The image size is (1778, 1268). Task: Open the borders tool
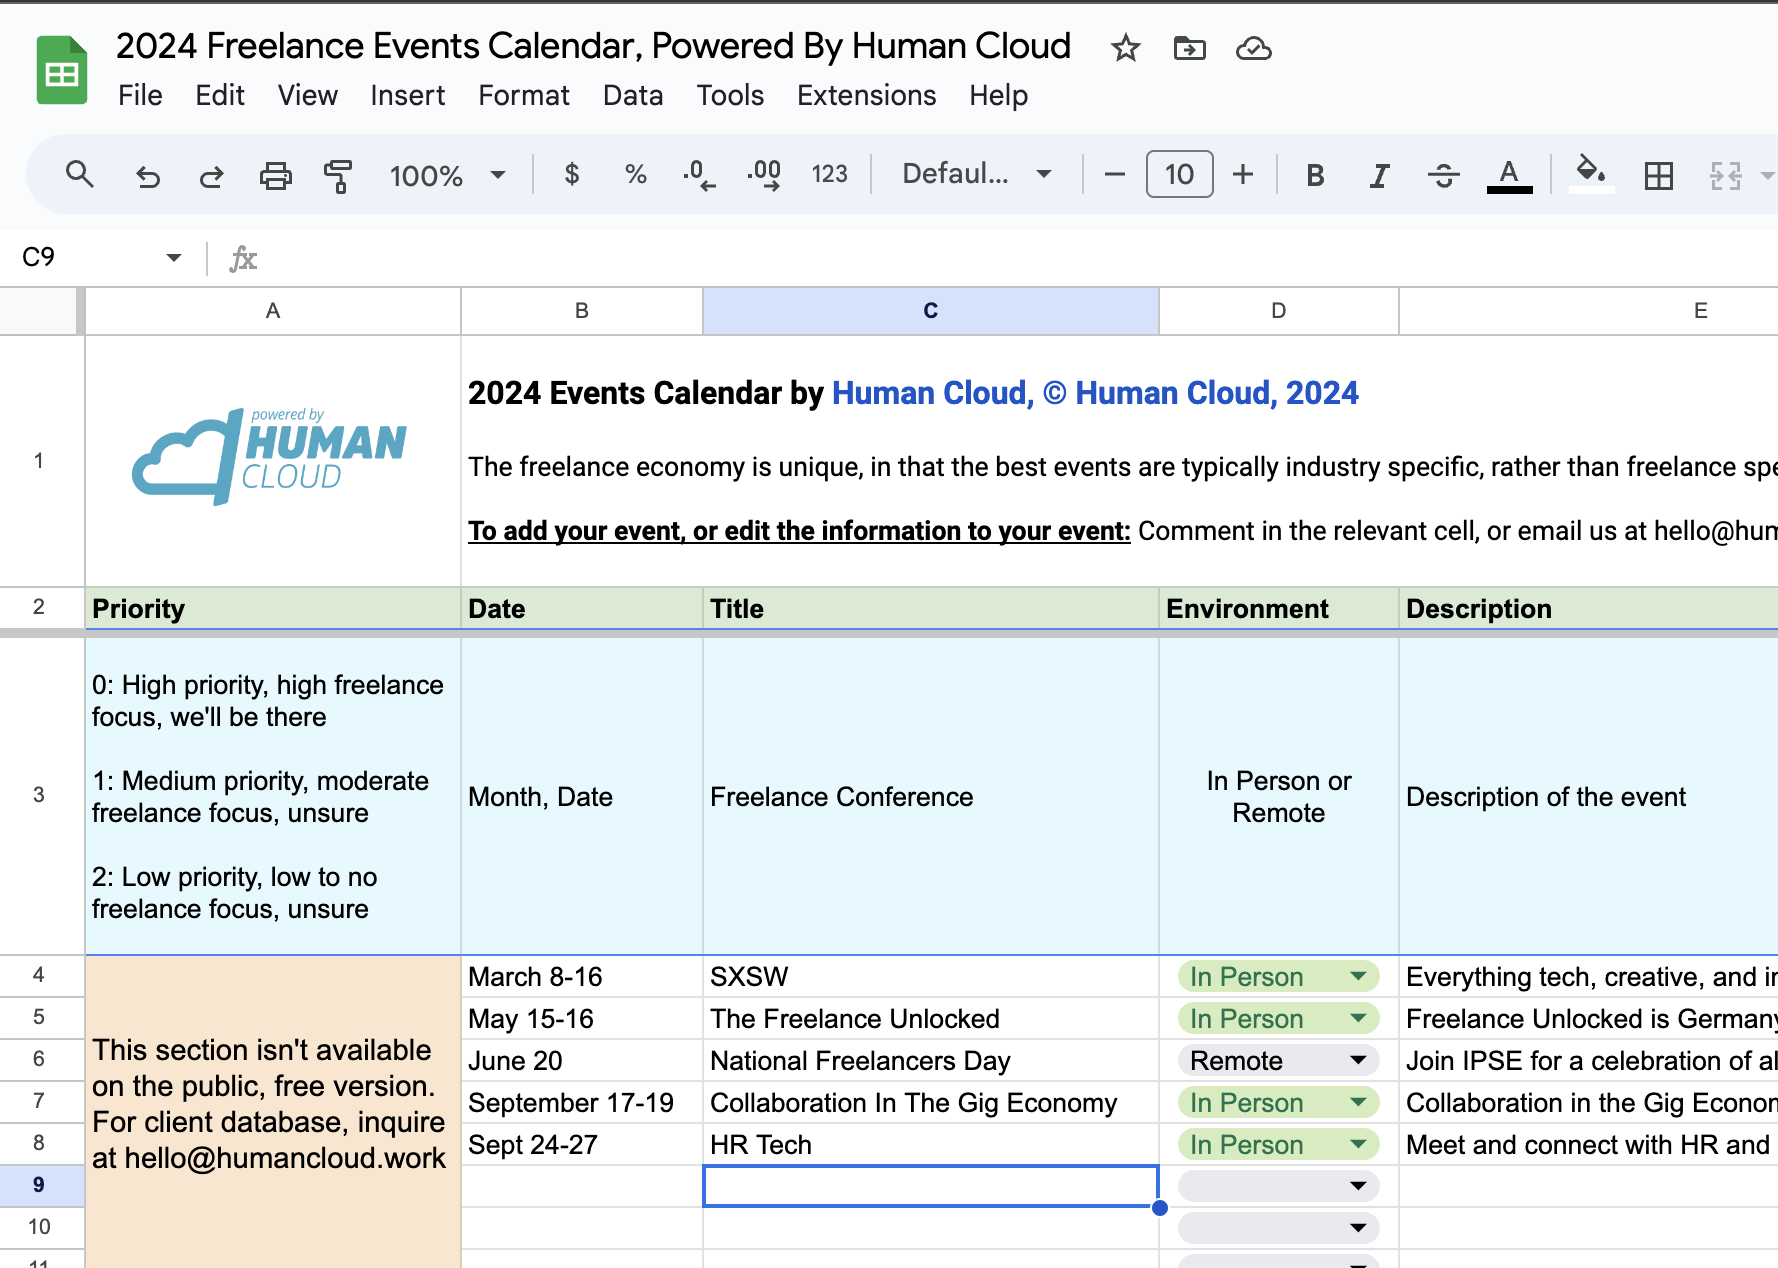tap(1658, 176)
